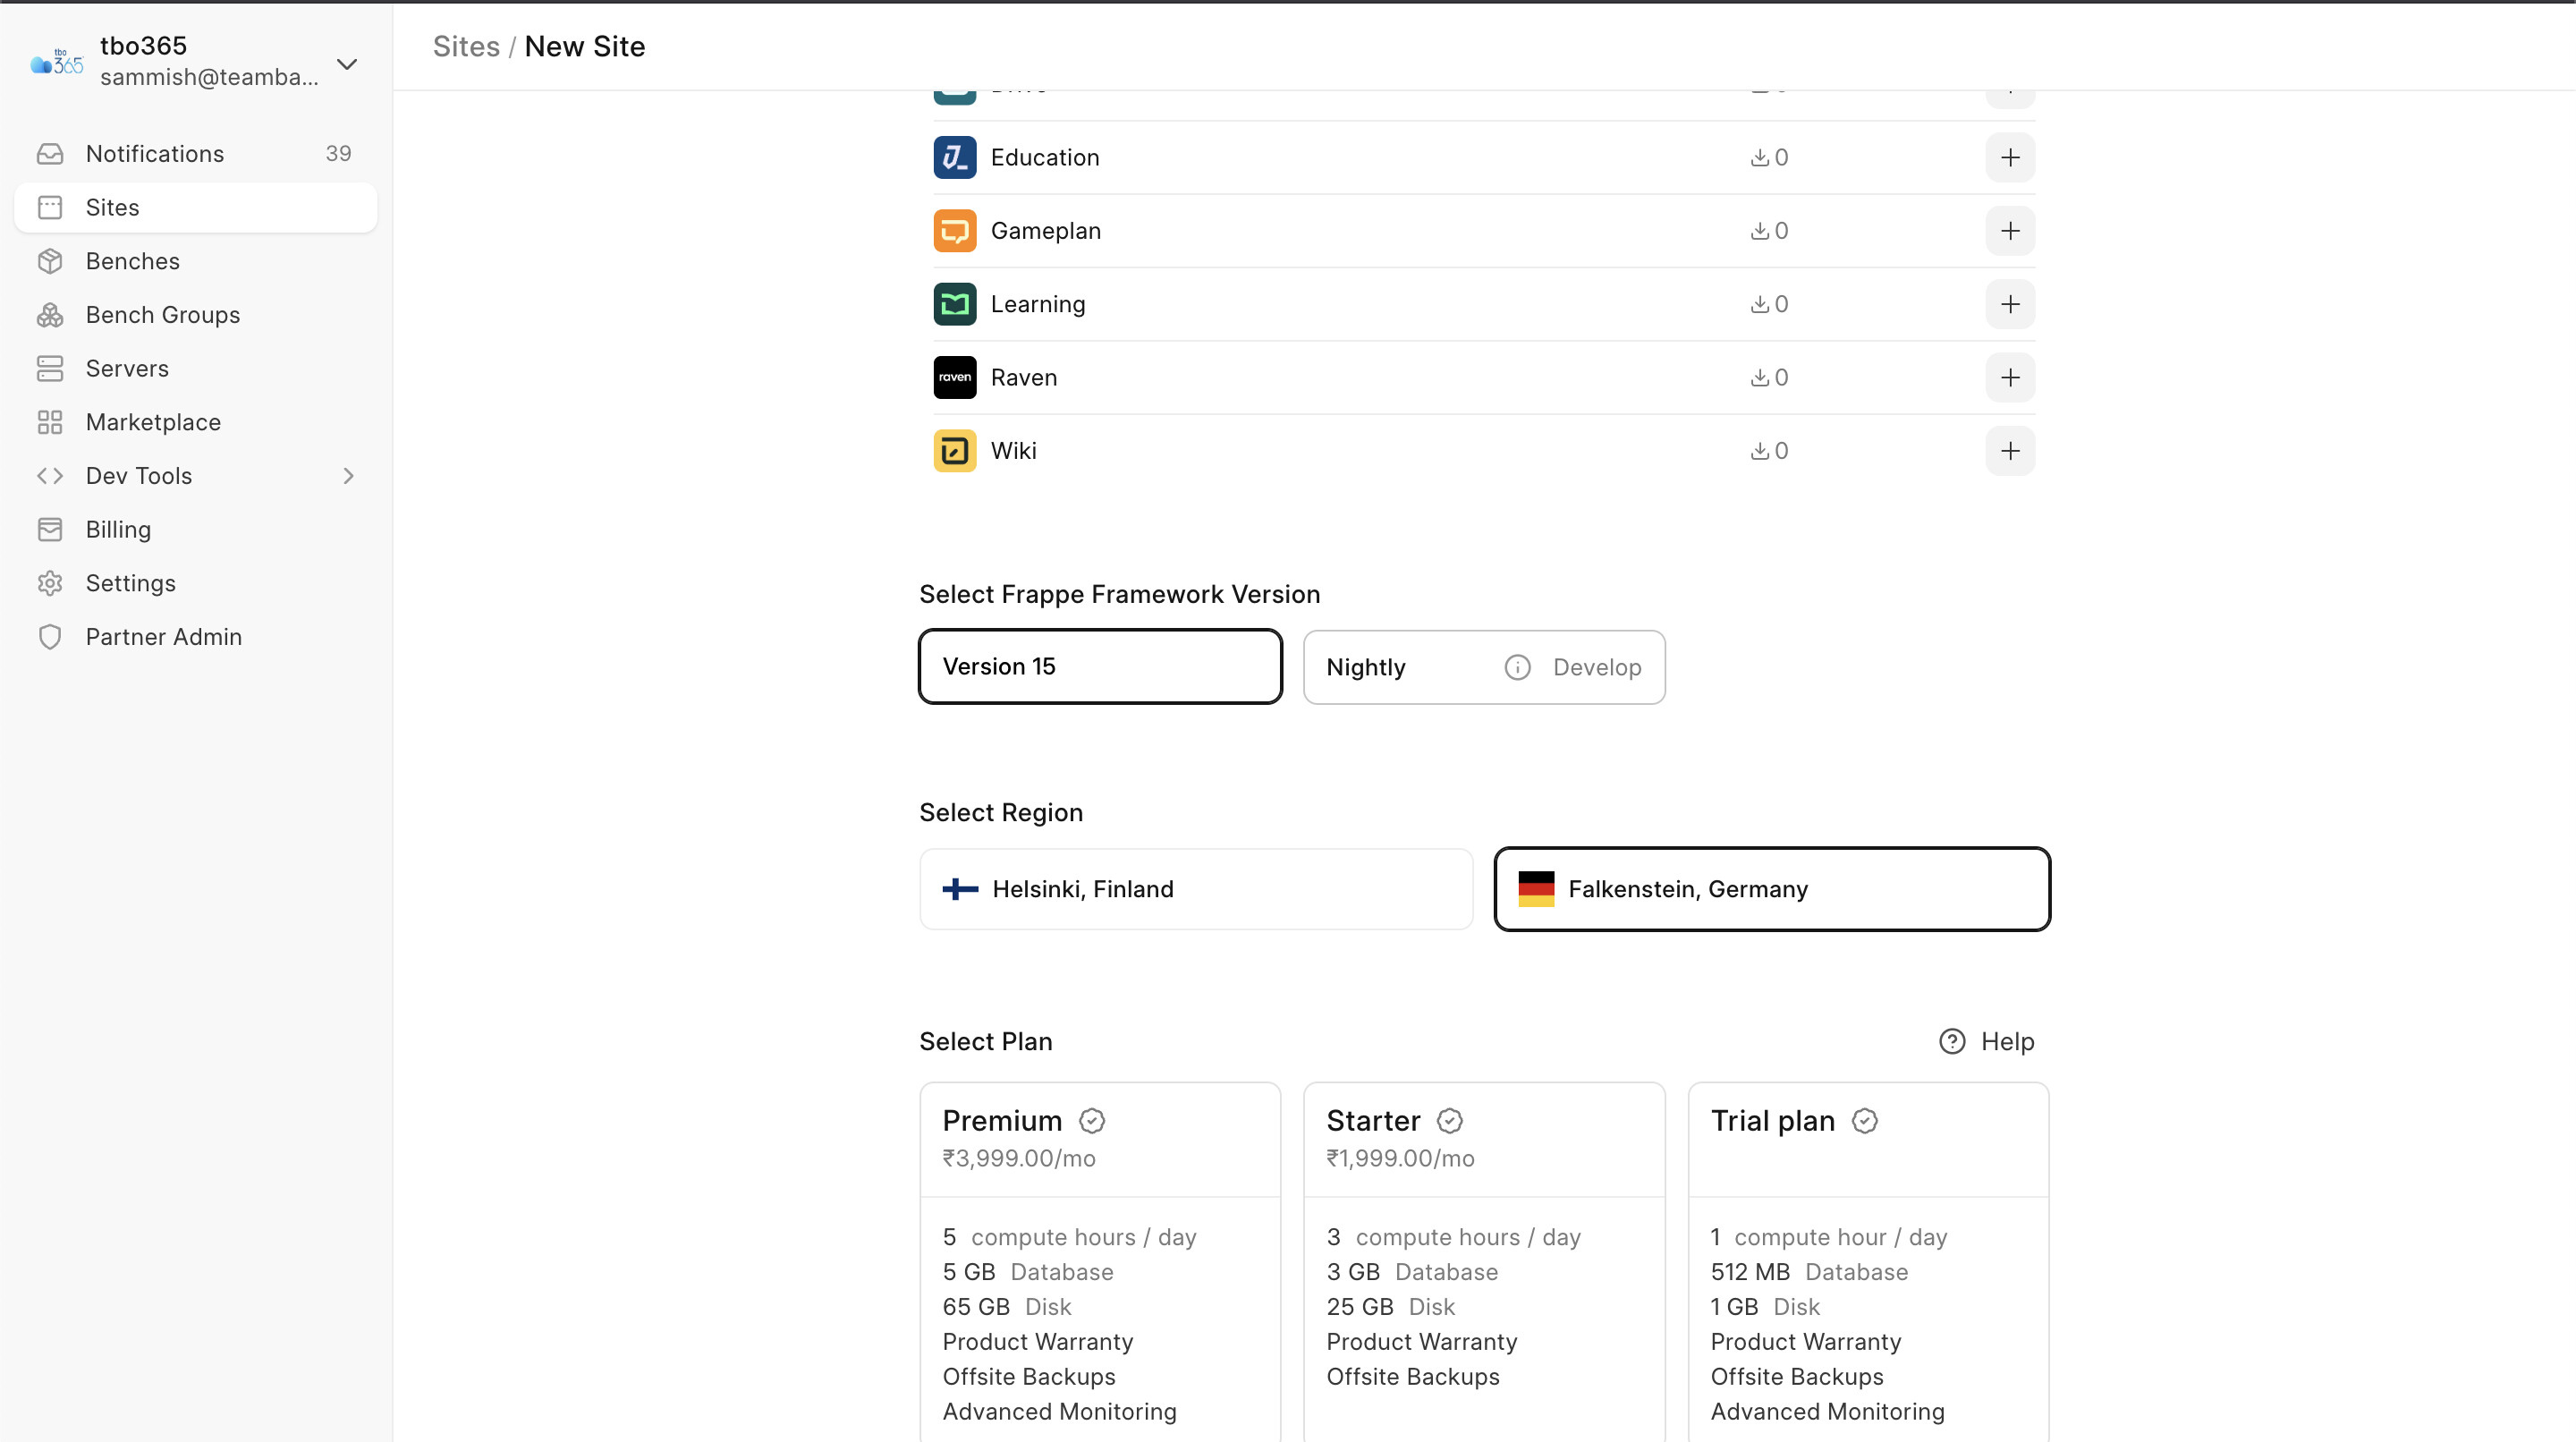
Task: Click the Settings gear icon
Action: [50, 583]
